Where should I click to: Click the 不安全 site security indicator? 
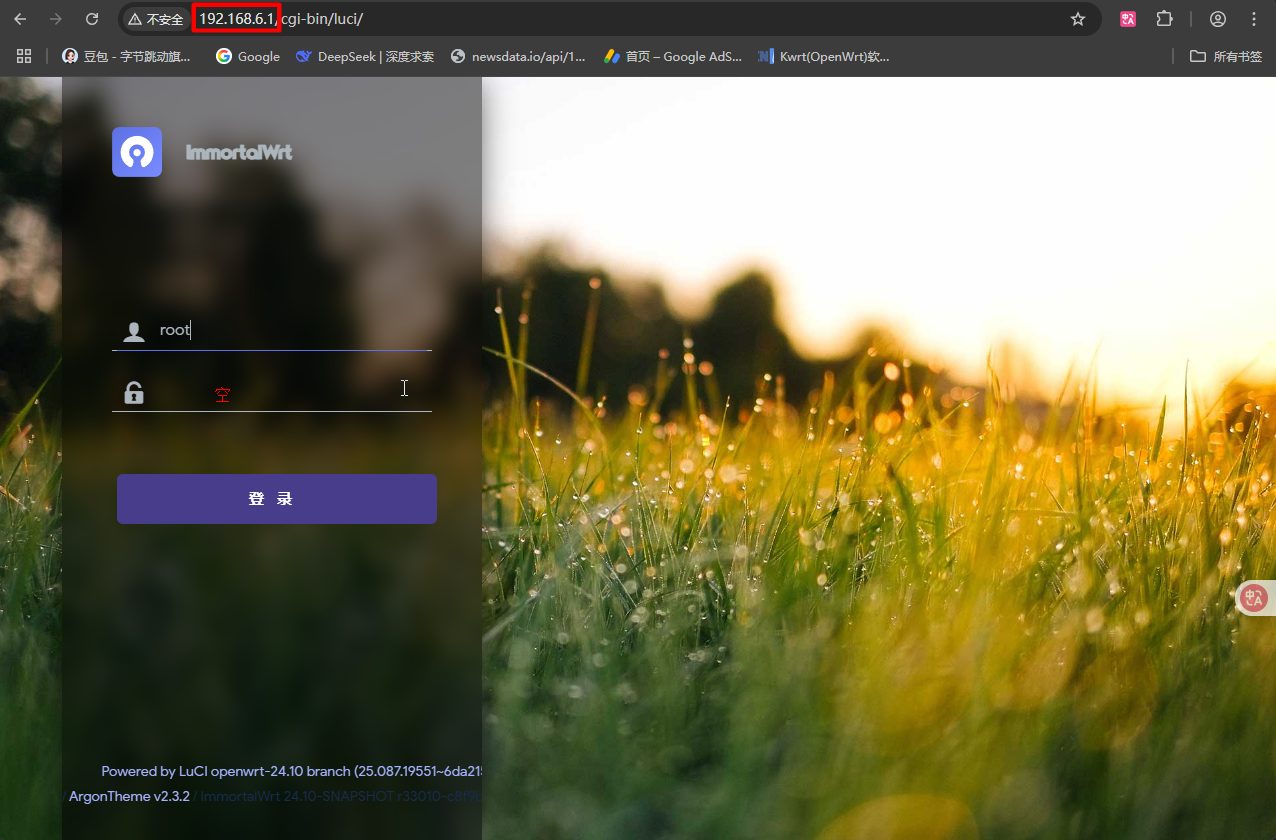(156, 19)
